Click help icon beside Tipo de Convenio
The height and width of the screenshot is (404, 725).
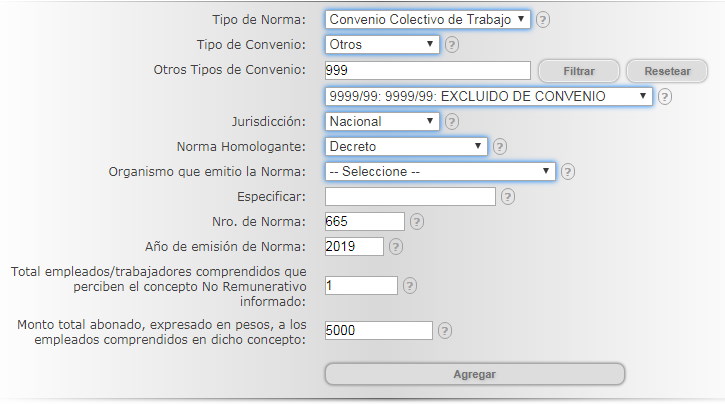coord(452,44)
